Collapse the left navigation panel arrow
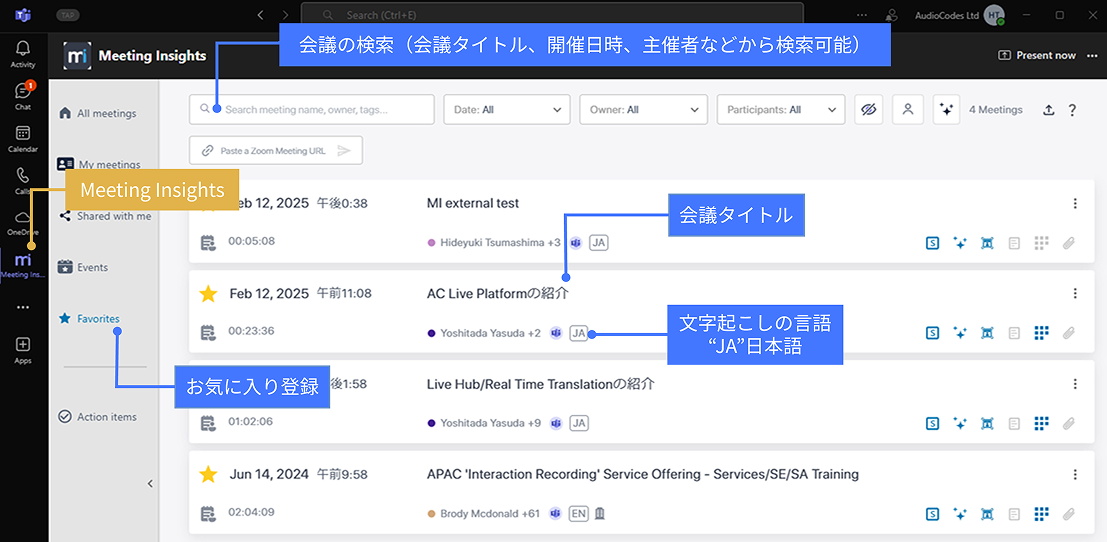The width and height of the screenshot is (1107, 542). tap(150, 484)
